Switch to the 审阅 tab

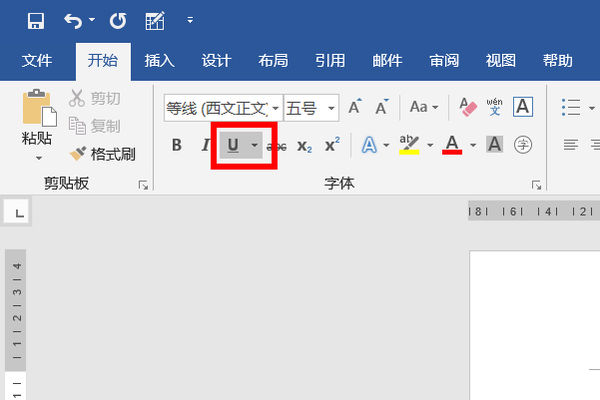coord(444,60)
